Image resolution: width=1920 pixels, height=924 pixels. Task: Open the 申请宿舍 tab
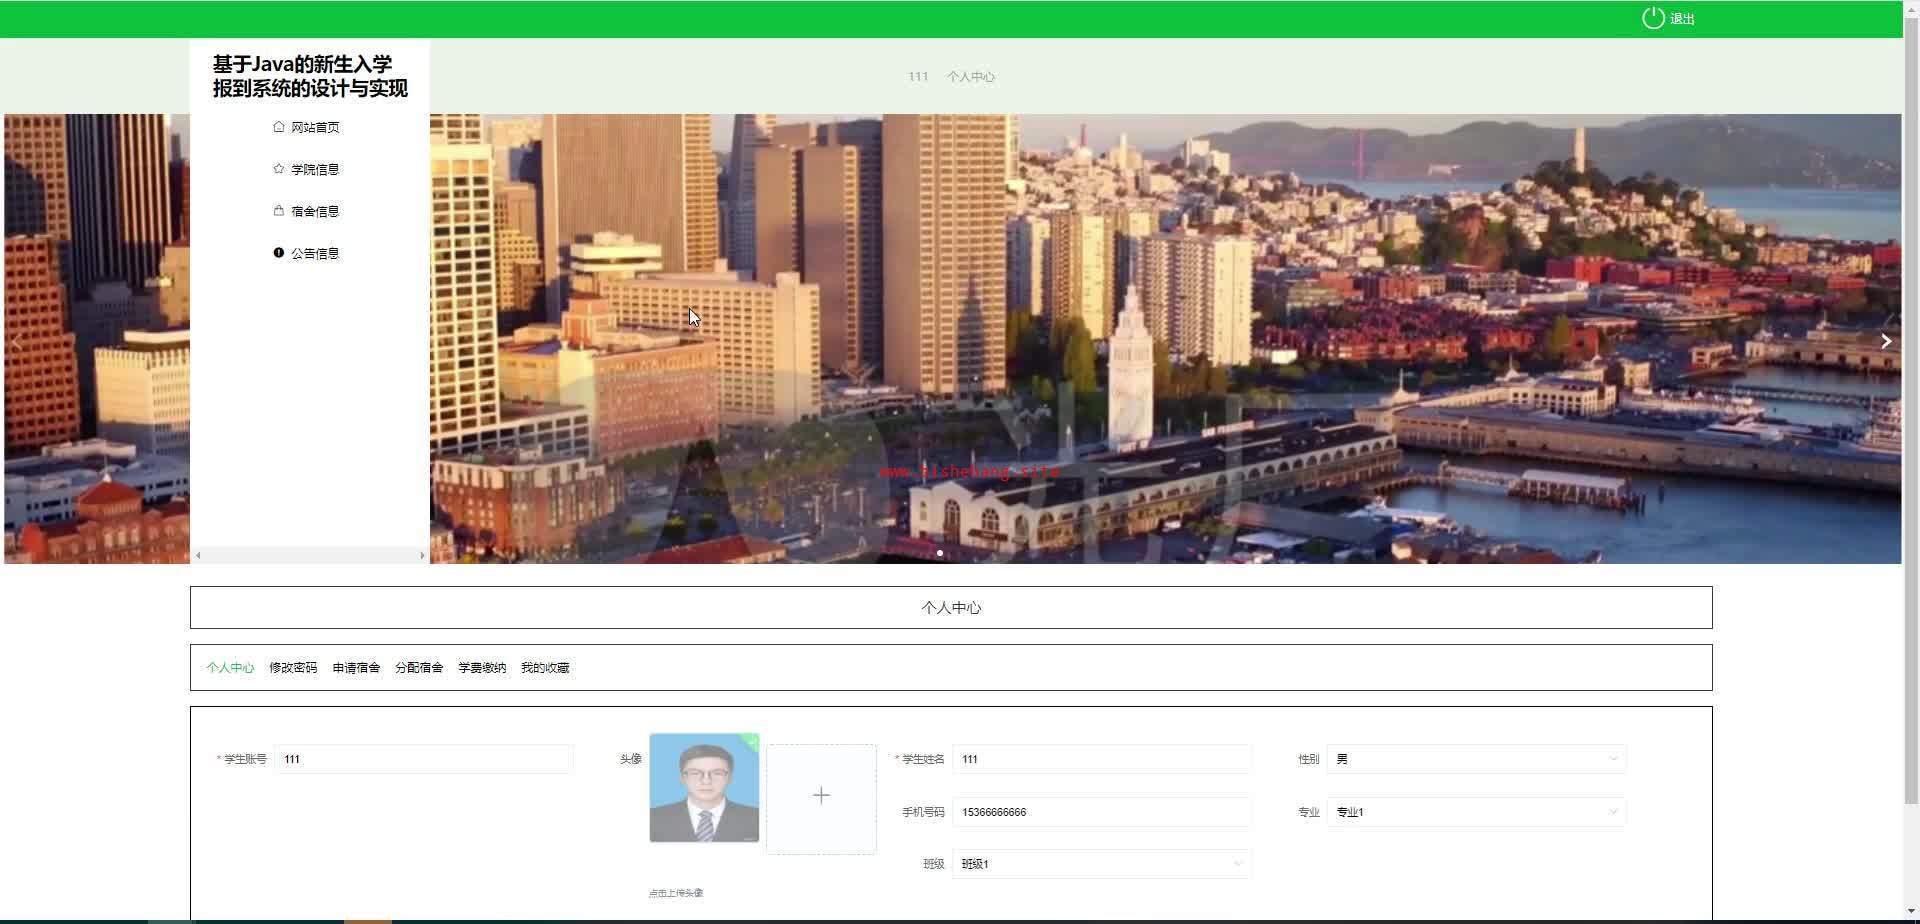pos(356,668)
